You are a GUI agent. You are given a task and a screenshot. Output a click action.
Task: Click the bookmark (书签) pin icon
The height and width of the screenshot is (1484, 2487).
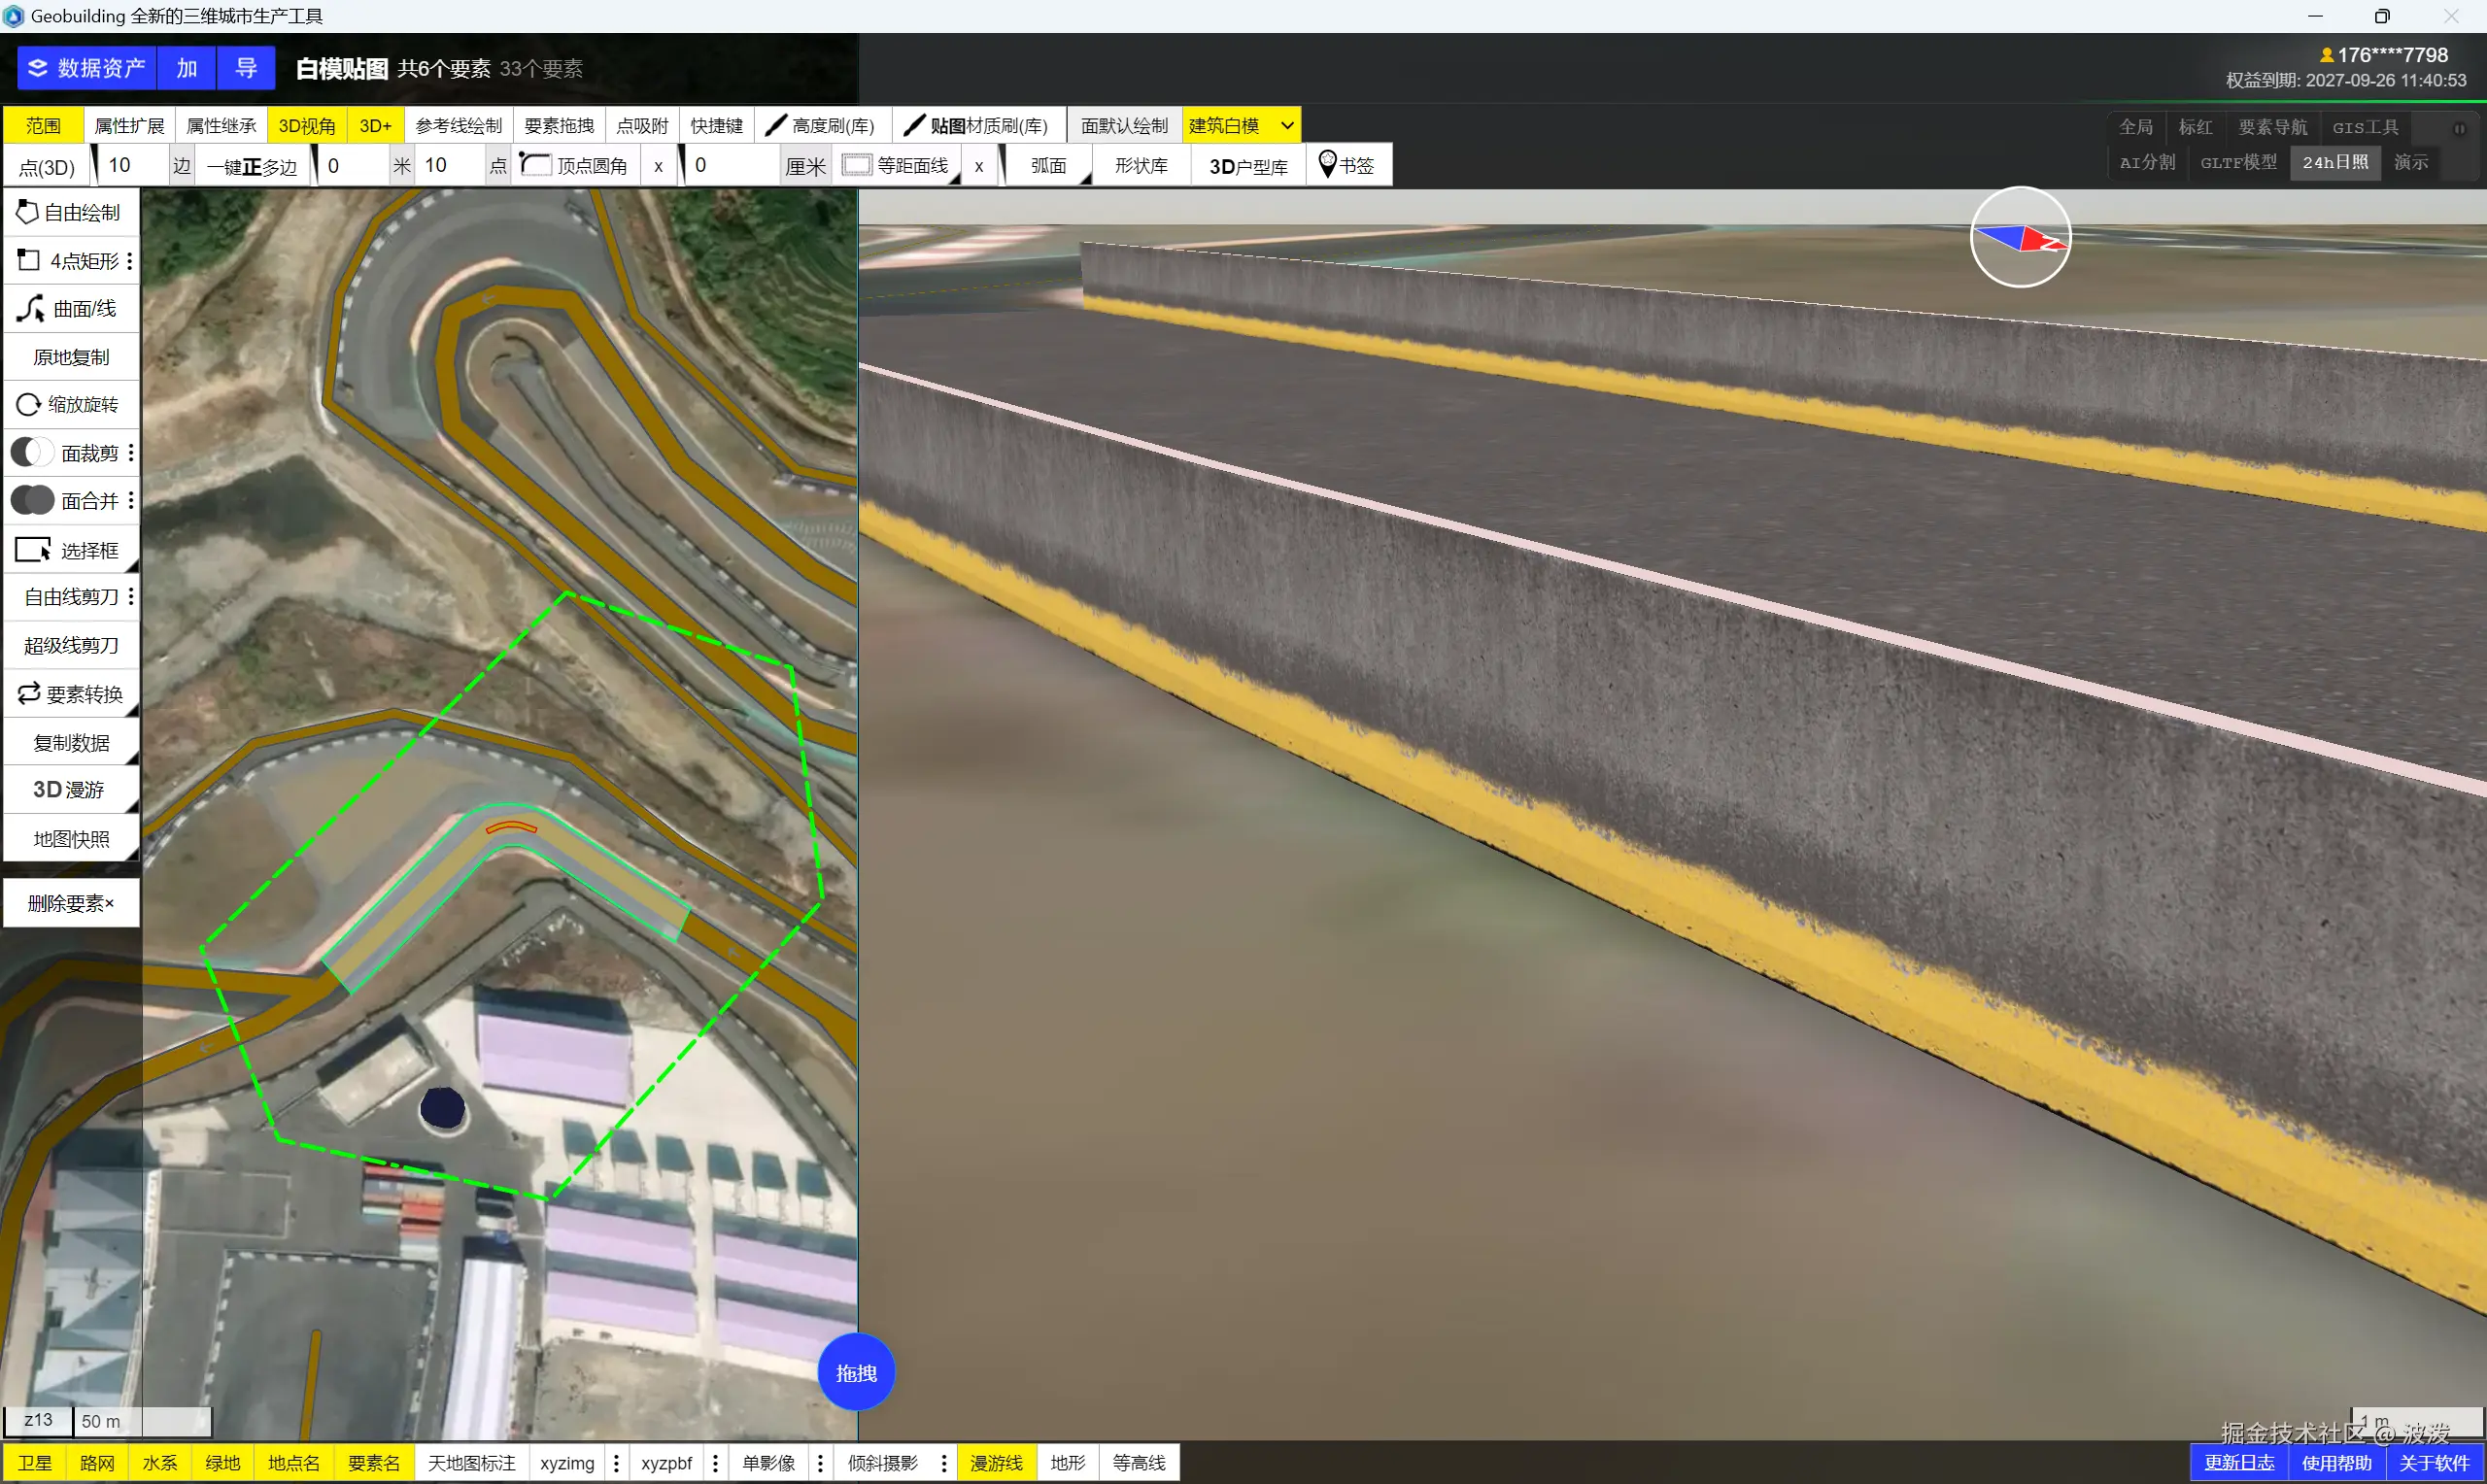click(1327, 164)
